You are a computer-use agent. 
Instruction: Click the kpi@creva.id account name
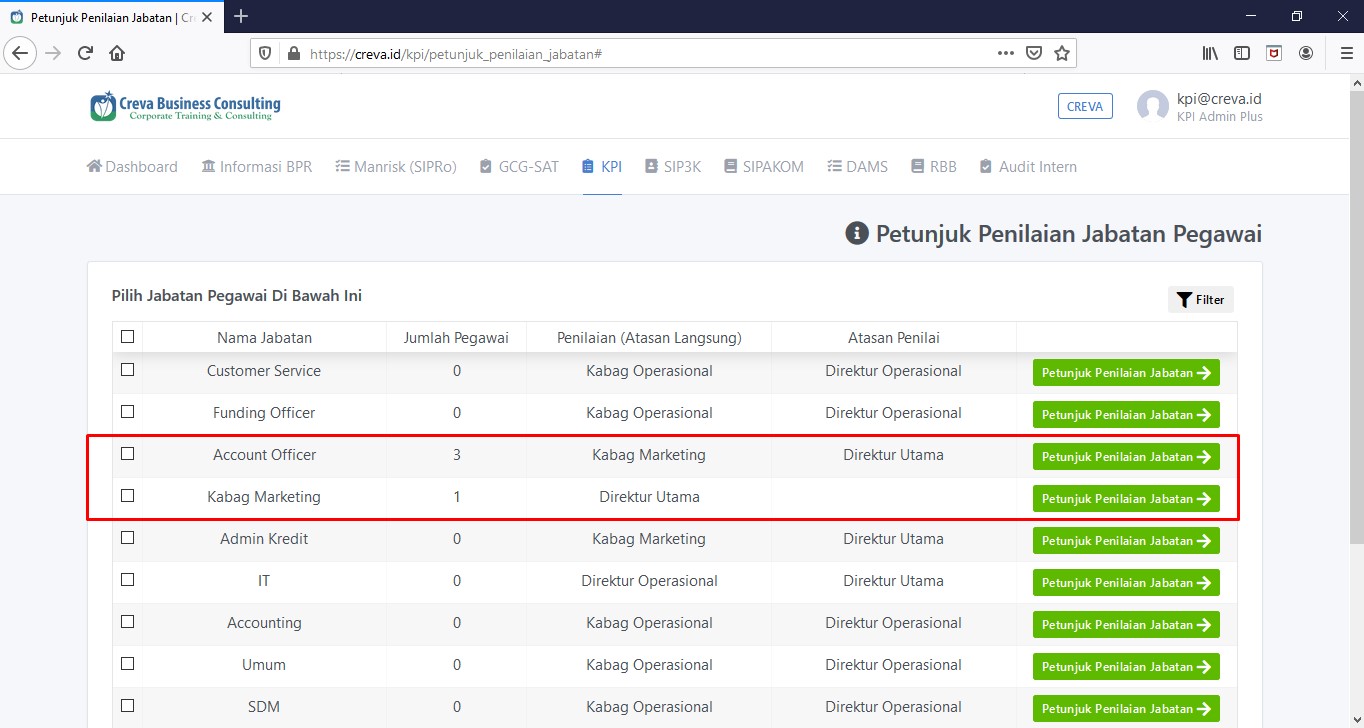pos(1219,98)
